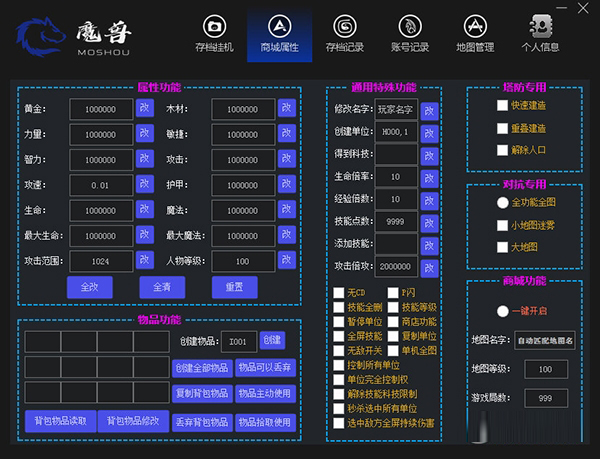Tick the 技能全删 checkbox
The height and width of the screenshot is (459, 600).
[339, 308]
